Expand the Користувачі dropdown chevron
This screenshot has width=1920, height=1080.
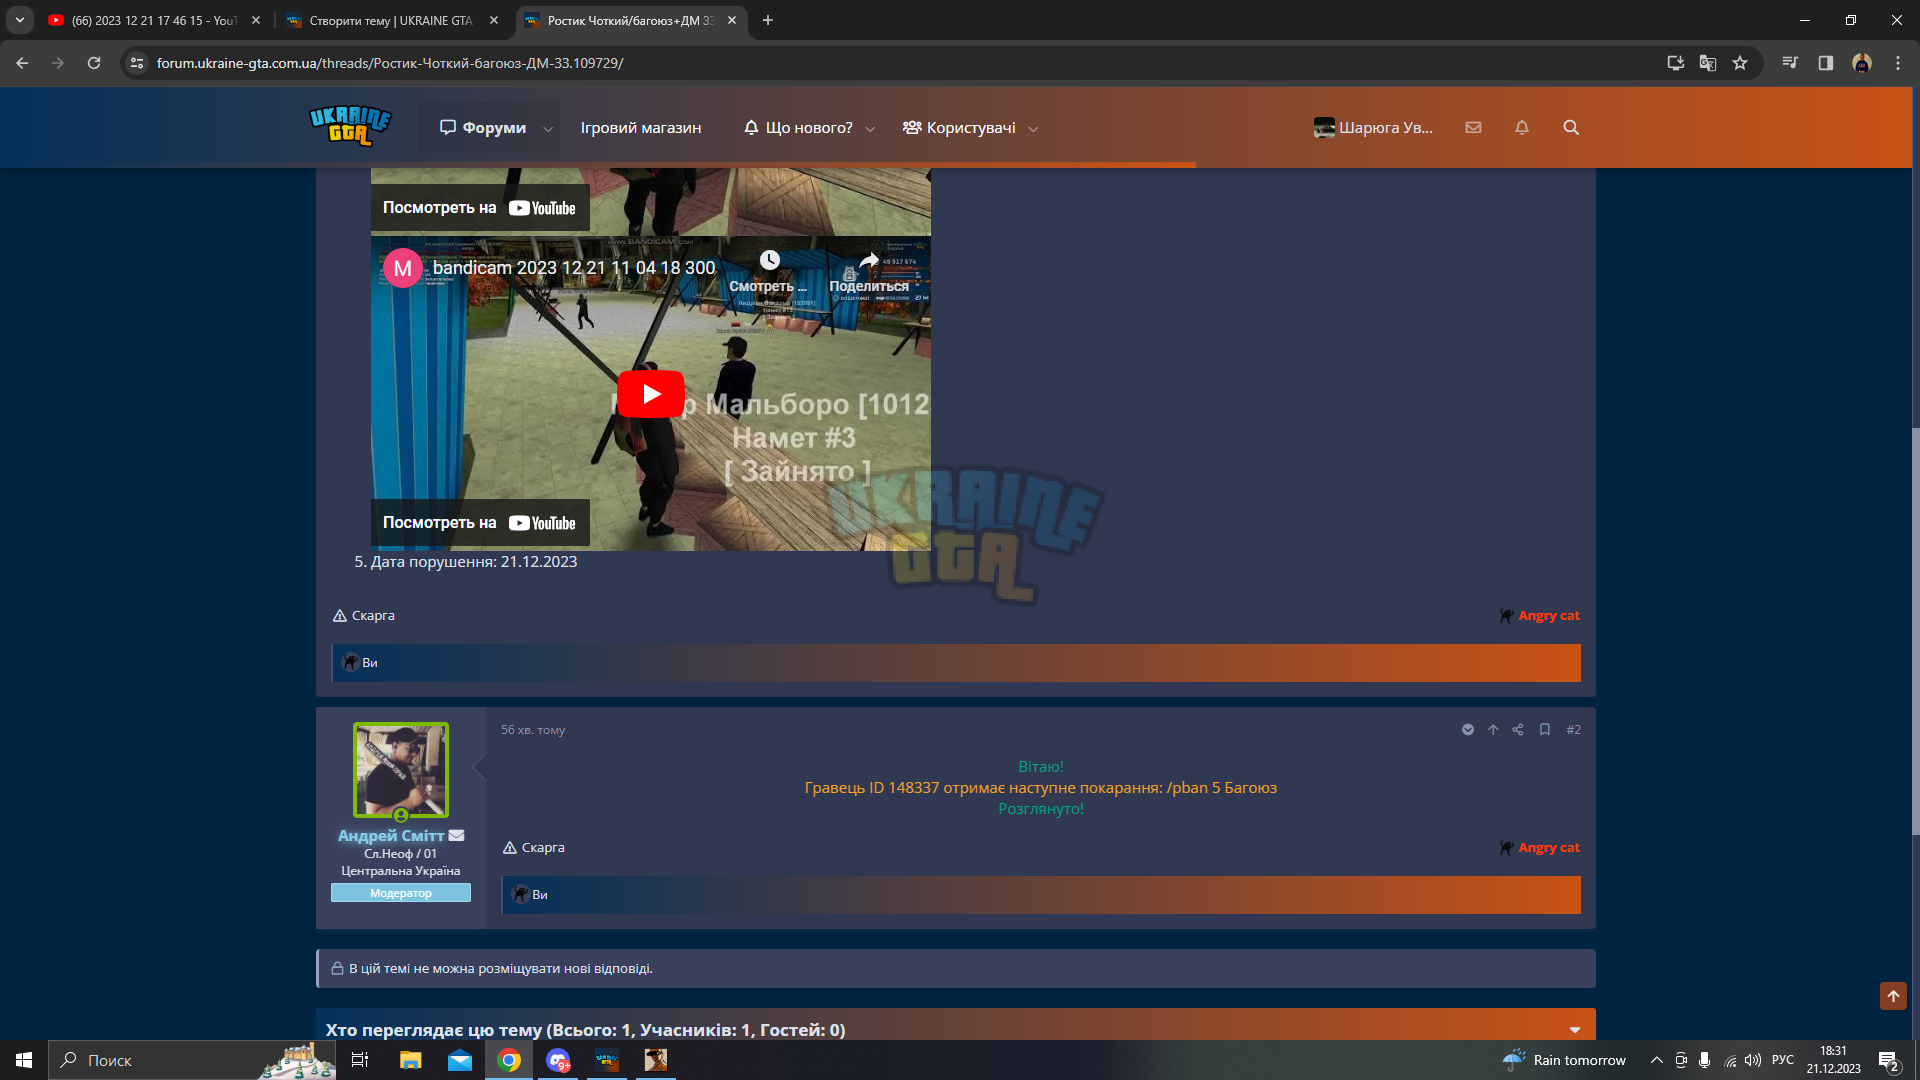click(x=1033, y=129)
